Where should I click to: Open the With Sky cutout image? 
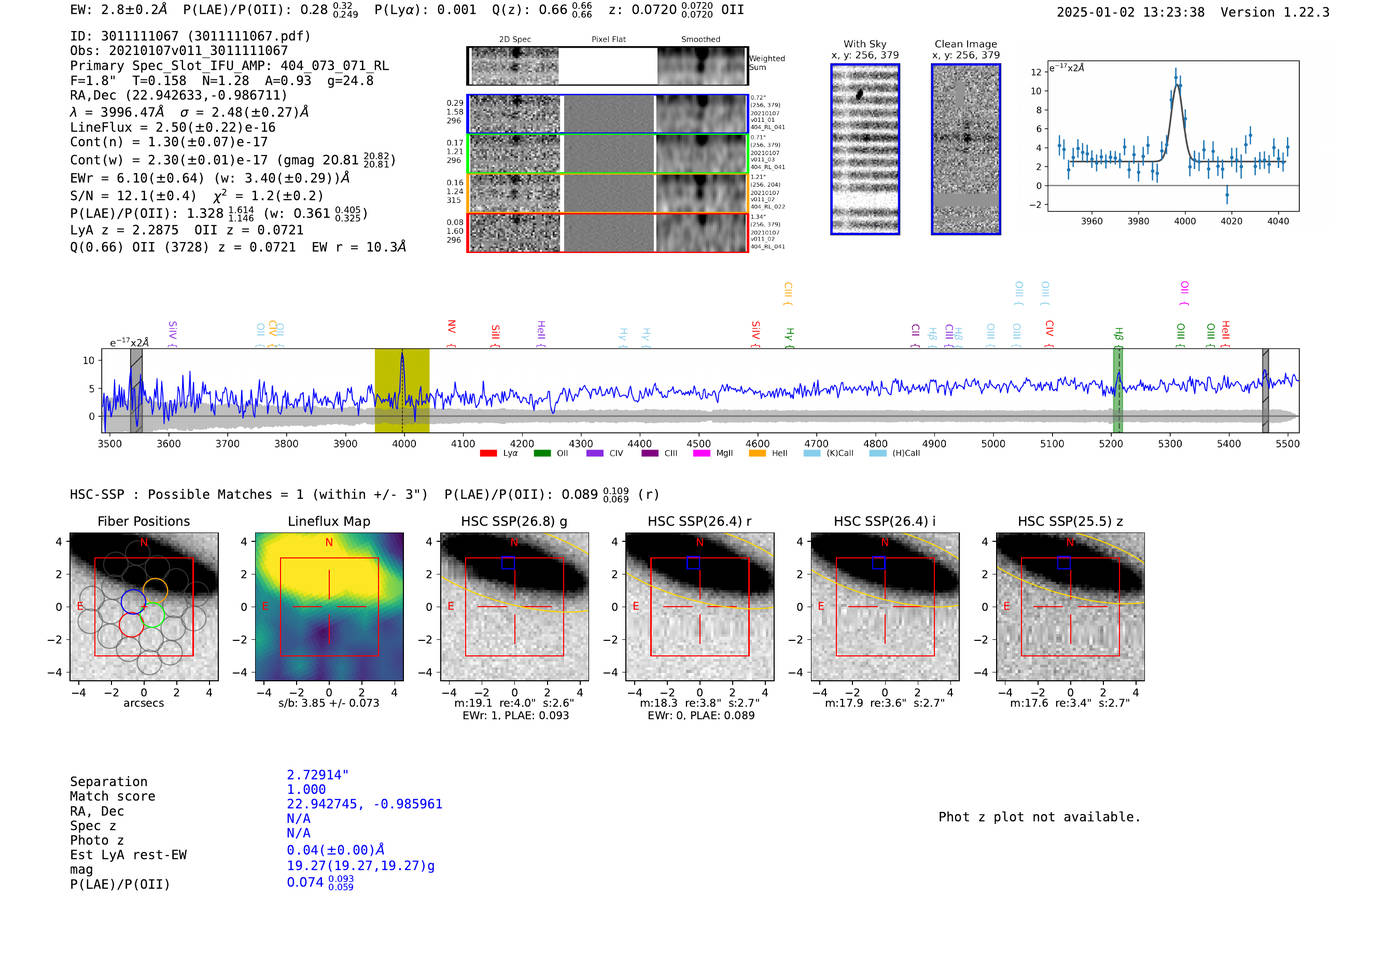pos(865,149)
